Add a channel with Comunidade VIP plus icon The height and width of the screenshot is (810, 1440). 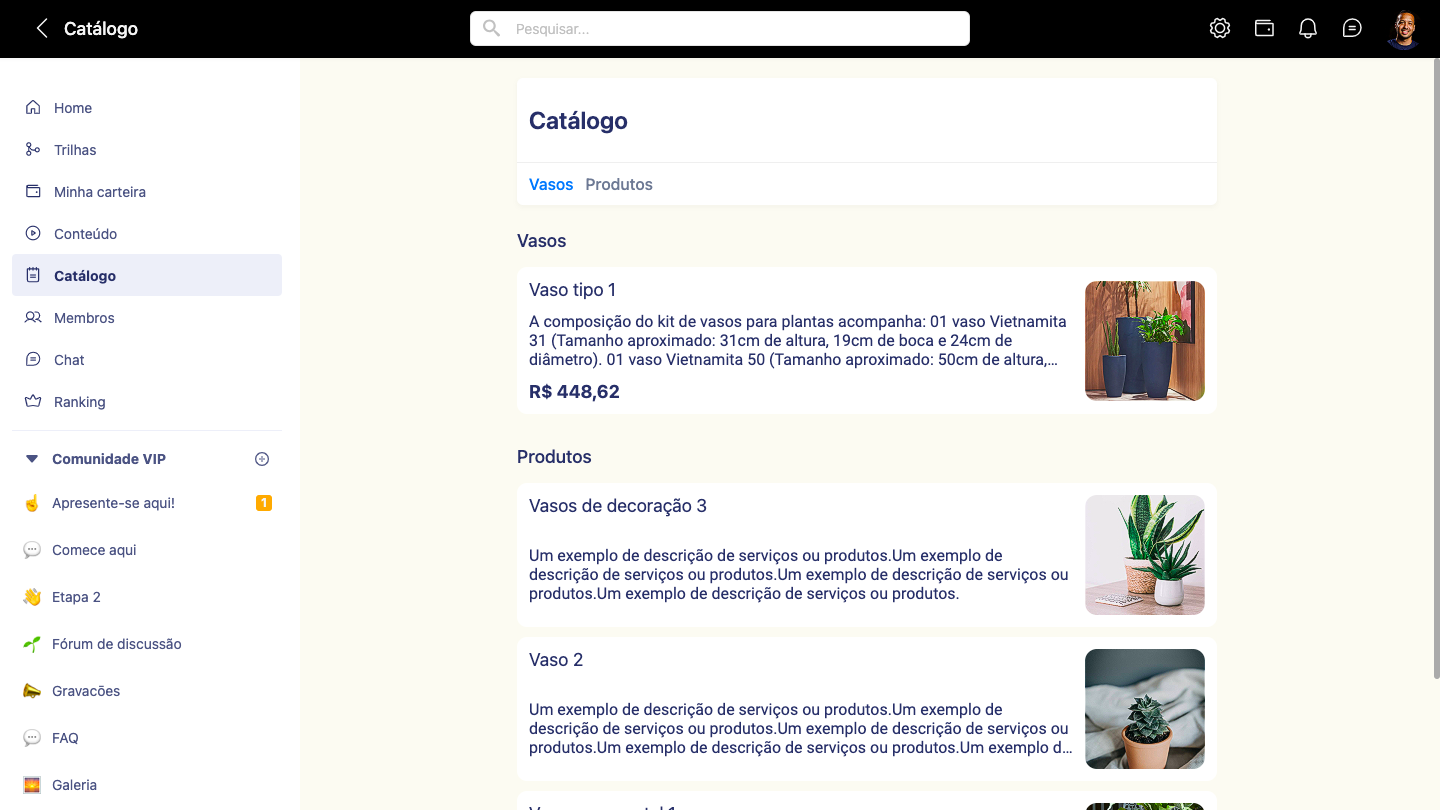262,459
